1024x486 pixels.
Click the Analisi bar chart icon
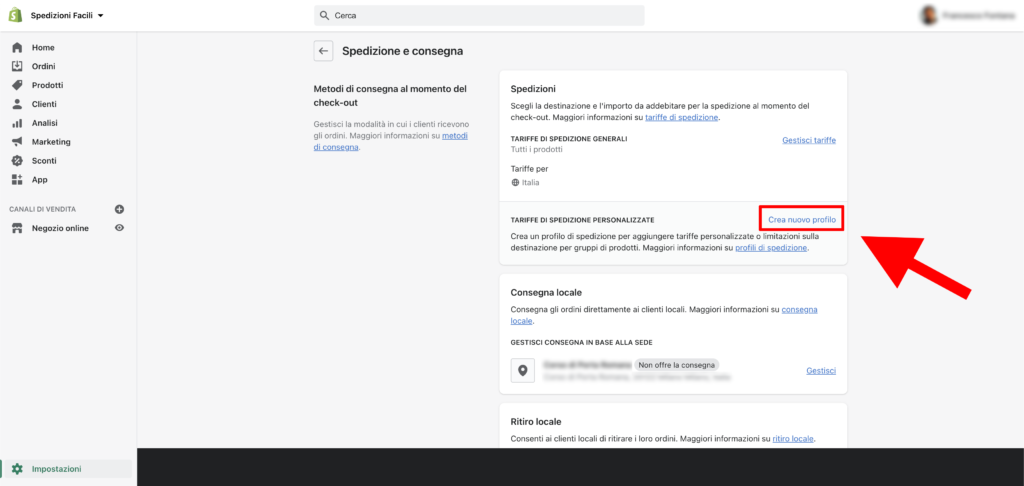(18, 123)
